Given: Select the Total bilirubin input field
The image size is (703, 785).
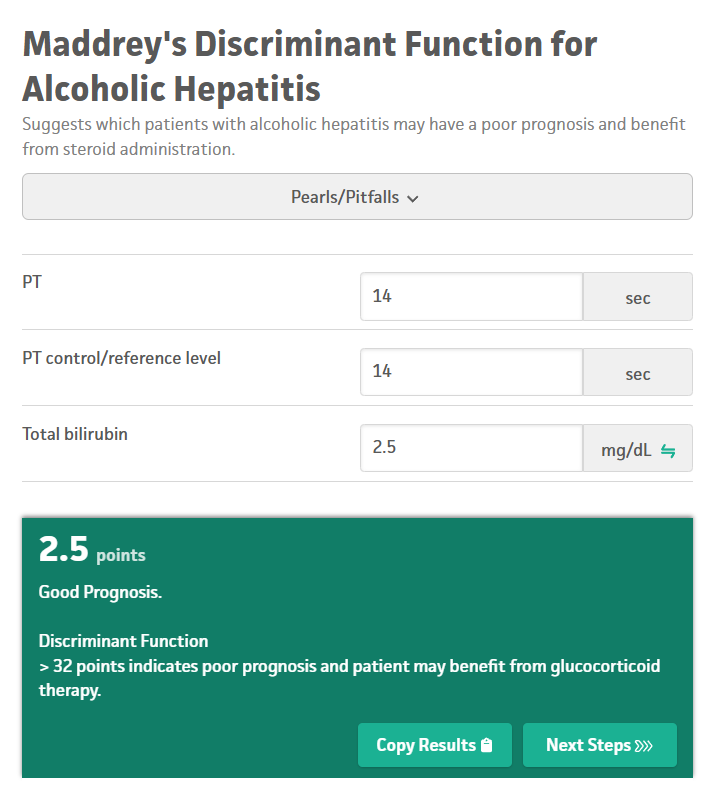Looking at the screenshot, I should point(471,448).
